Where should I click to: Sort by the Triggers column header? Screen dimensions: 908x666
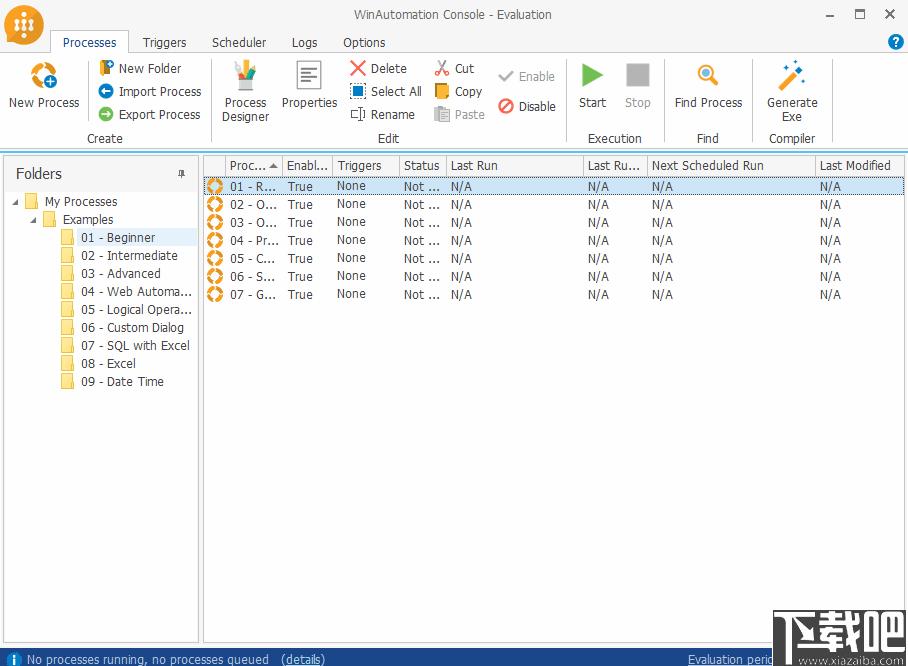pos(366,166)
